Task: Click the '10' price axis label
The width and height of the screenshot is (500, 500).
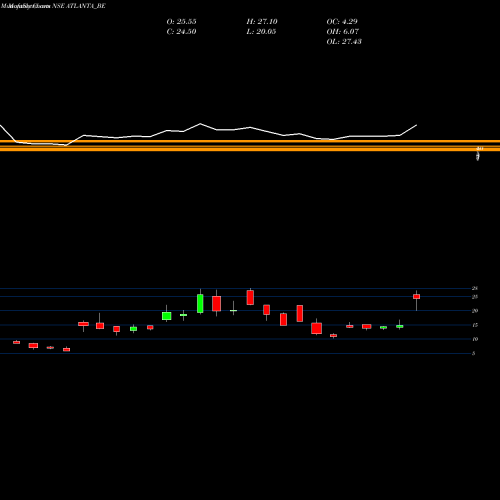Action: [475, 339]
